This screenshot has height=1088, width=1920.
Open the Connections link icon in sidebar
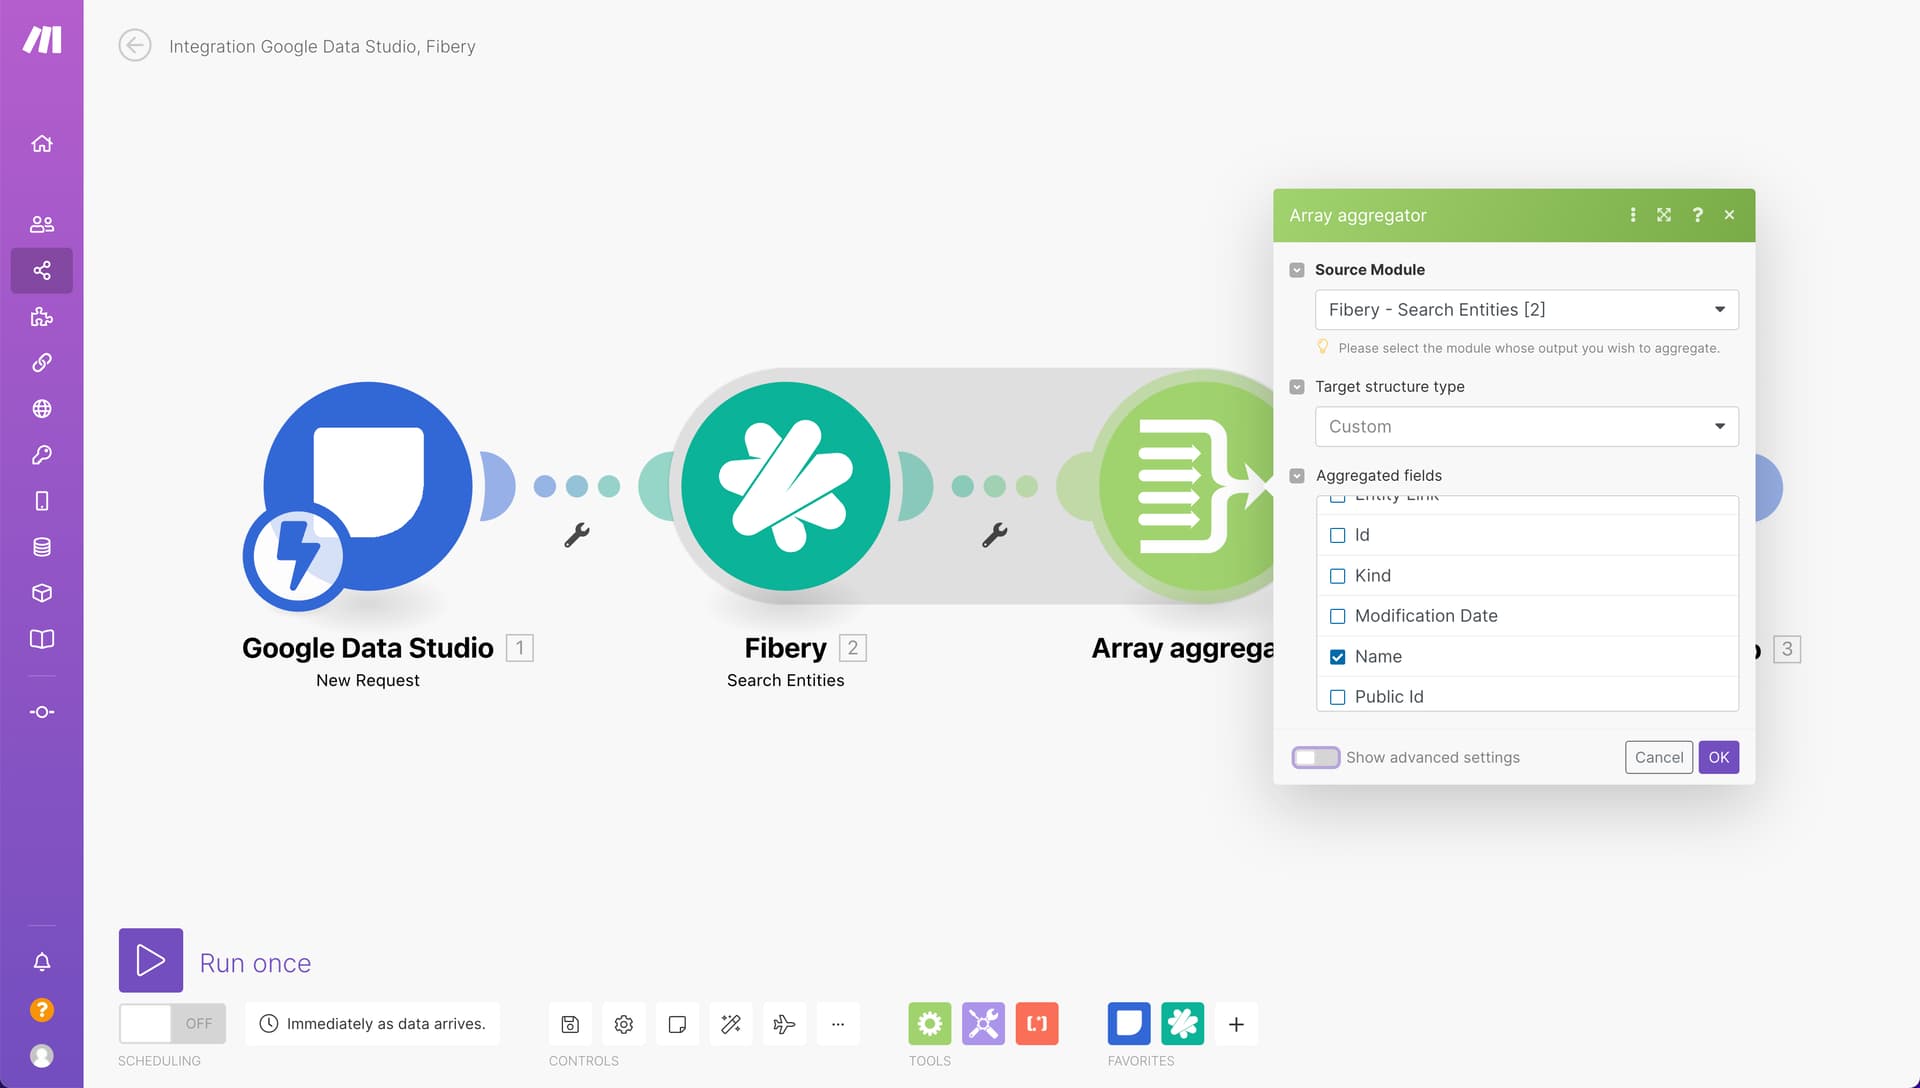coord(42,363)
